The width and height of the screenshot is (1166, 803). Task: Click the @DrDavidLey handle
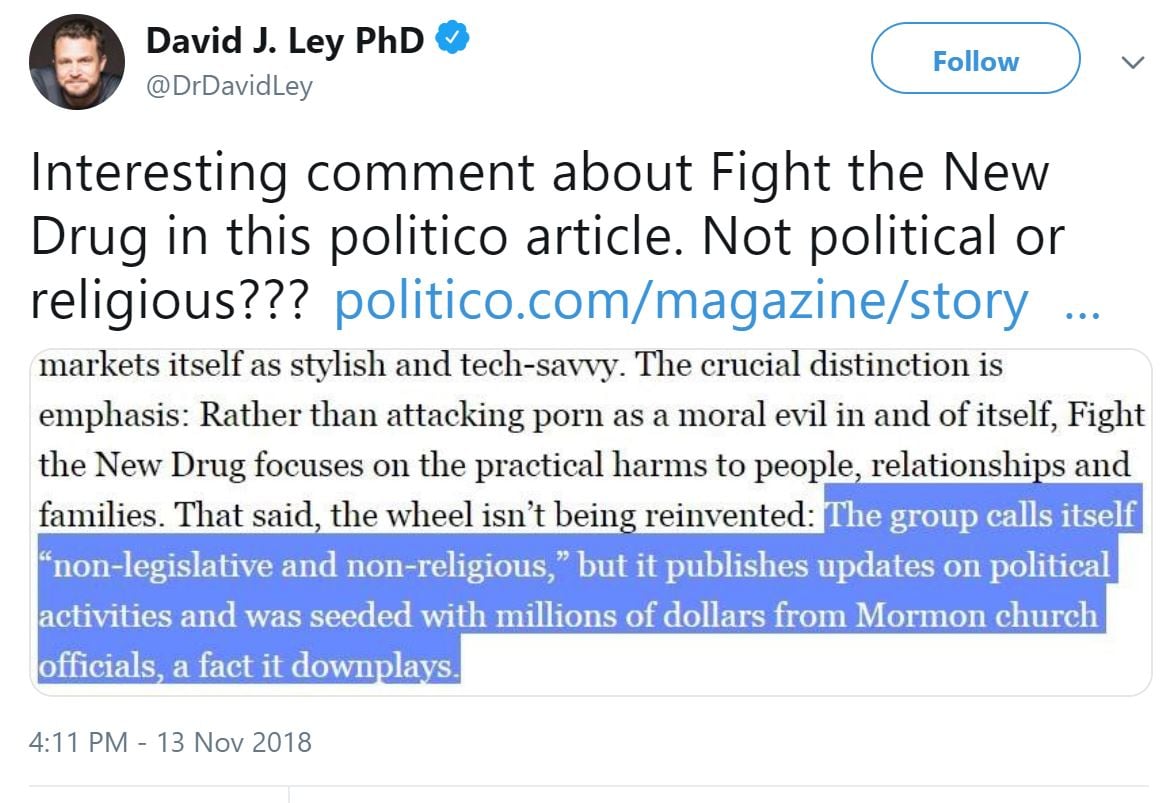230,87
